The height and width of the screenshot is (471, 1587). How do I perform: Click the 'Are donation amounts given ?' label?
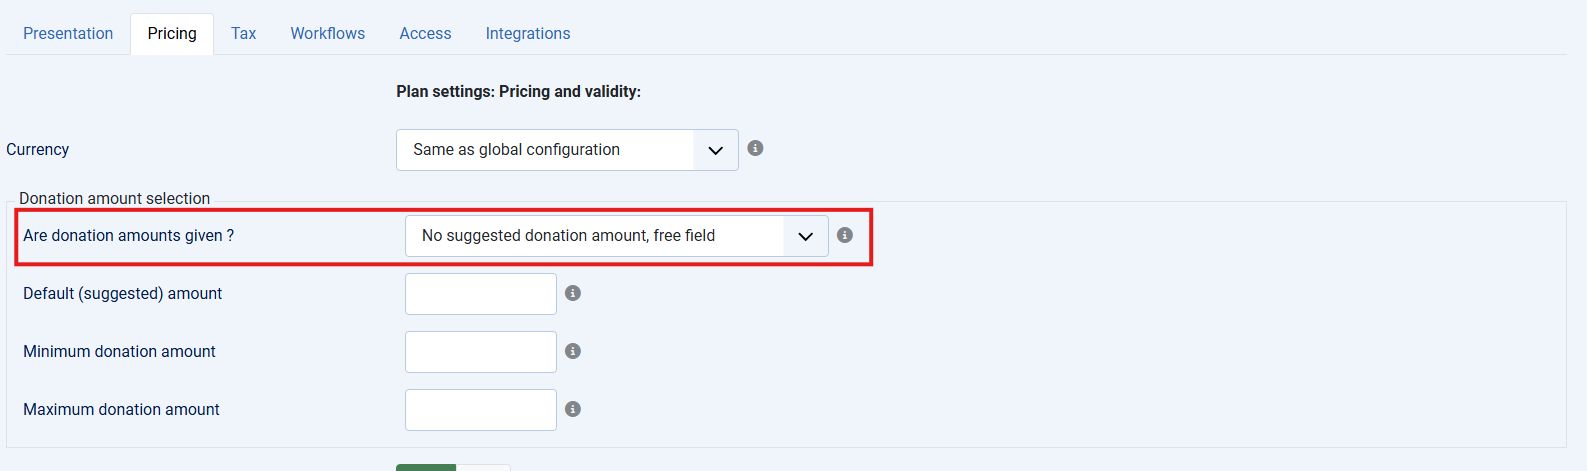tap(129, 236)
